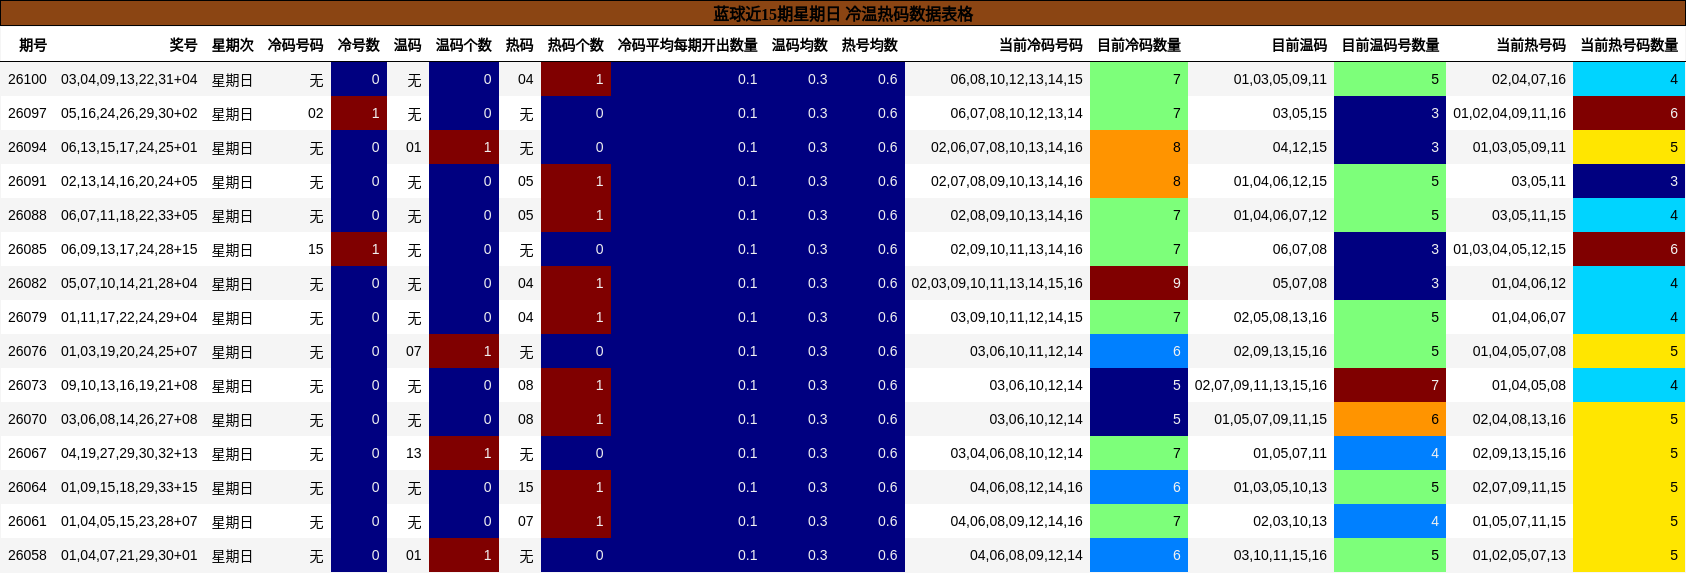Viewport: 1686px width, 573px height.
Task: Select current cold numbers 02,03,09,10,11,13,14,15,16
Action: pyautogui.click(x=997, y=283)
